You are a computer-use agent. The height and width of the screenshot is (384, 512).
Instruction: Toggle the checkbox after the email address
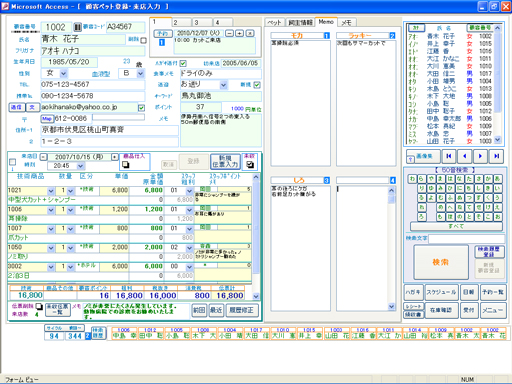141,108
